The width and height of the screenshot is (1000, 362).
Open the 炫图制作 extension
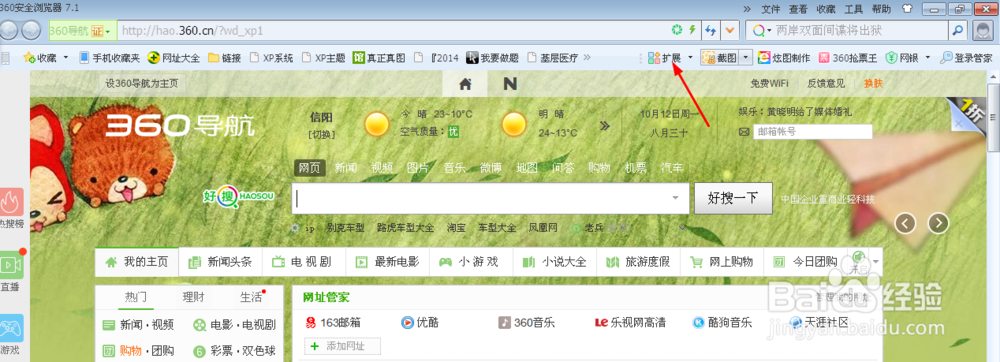click(x=784, y=58)
